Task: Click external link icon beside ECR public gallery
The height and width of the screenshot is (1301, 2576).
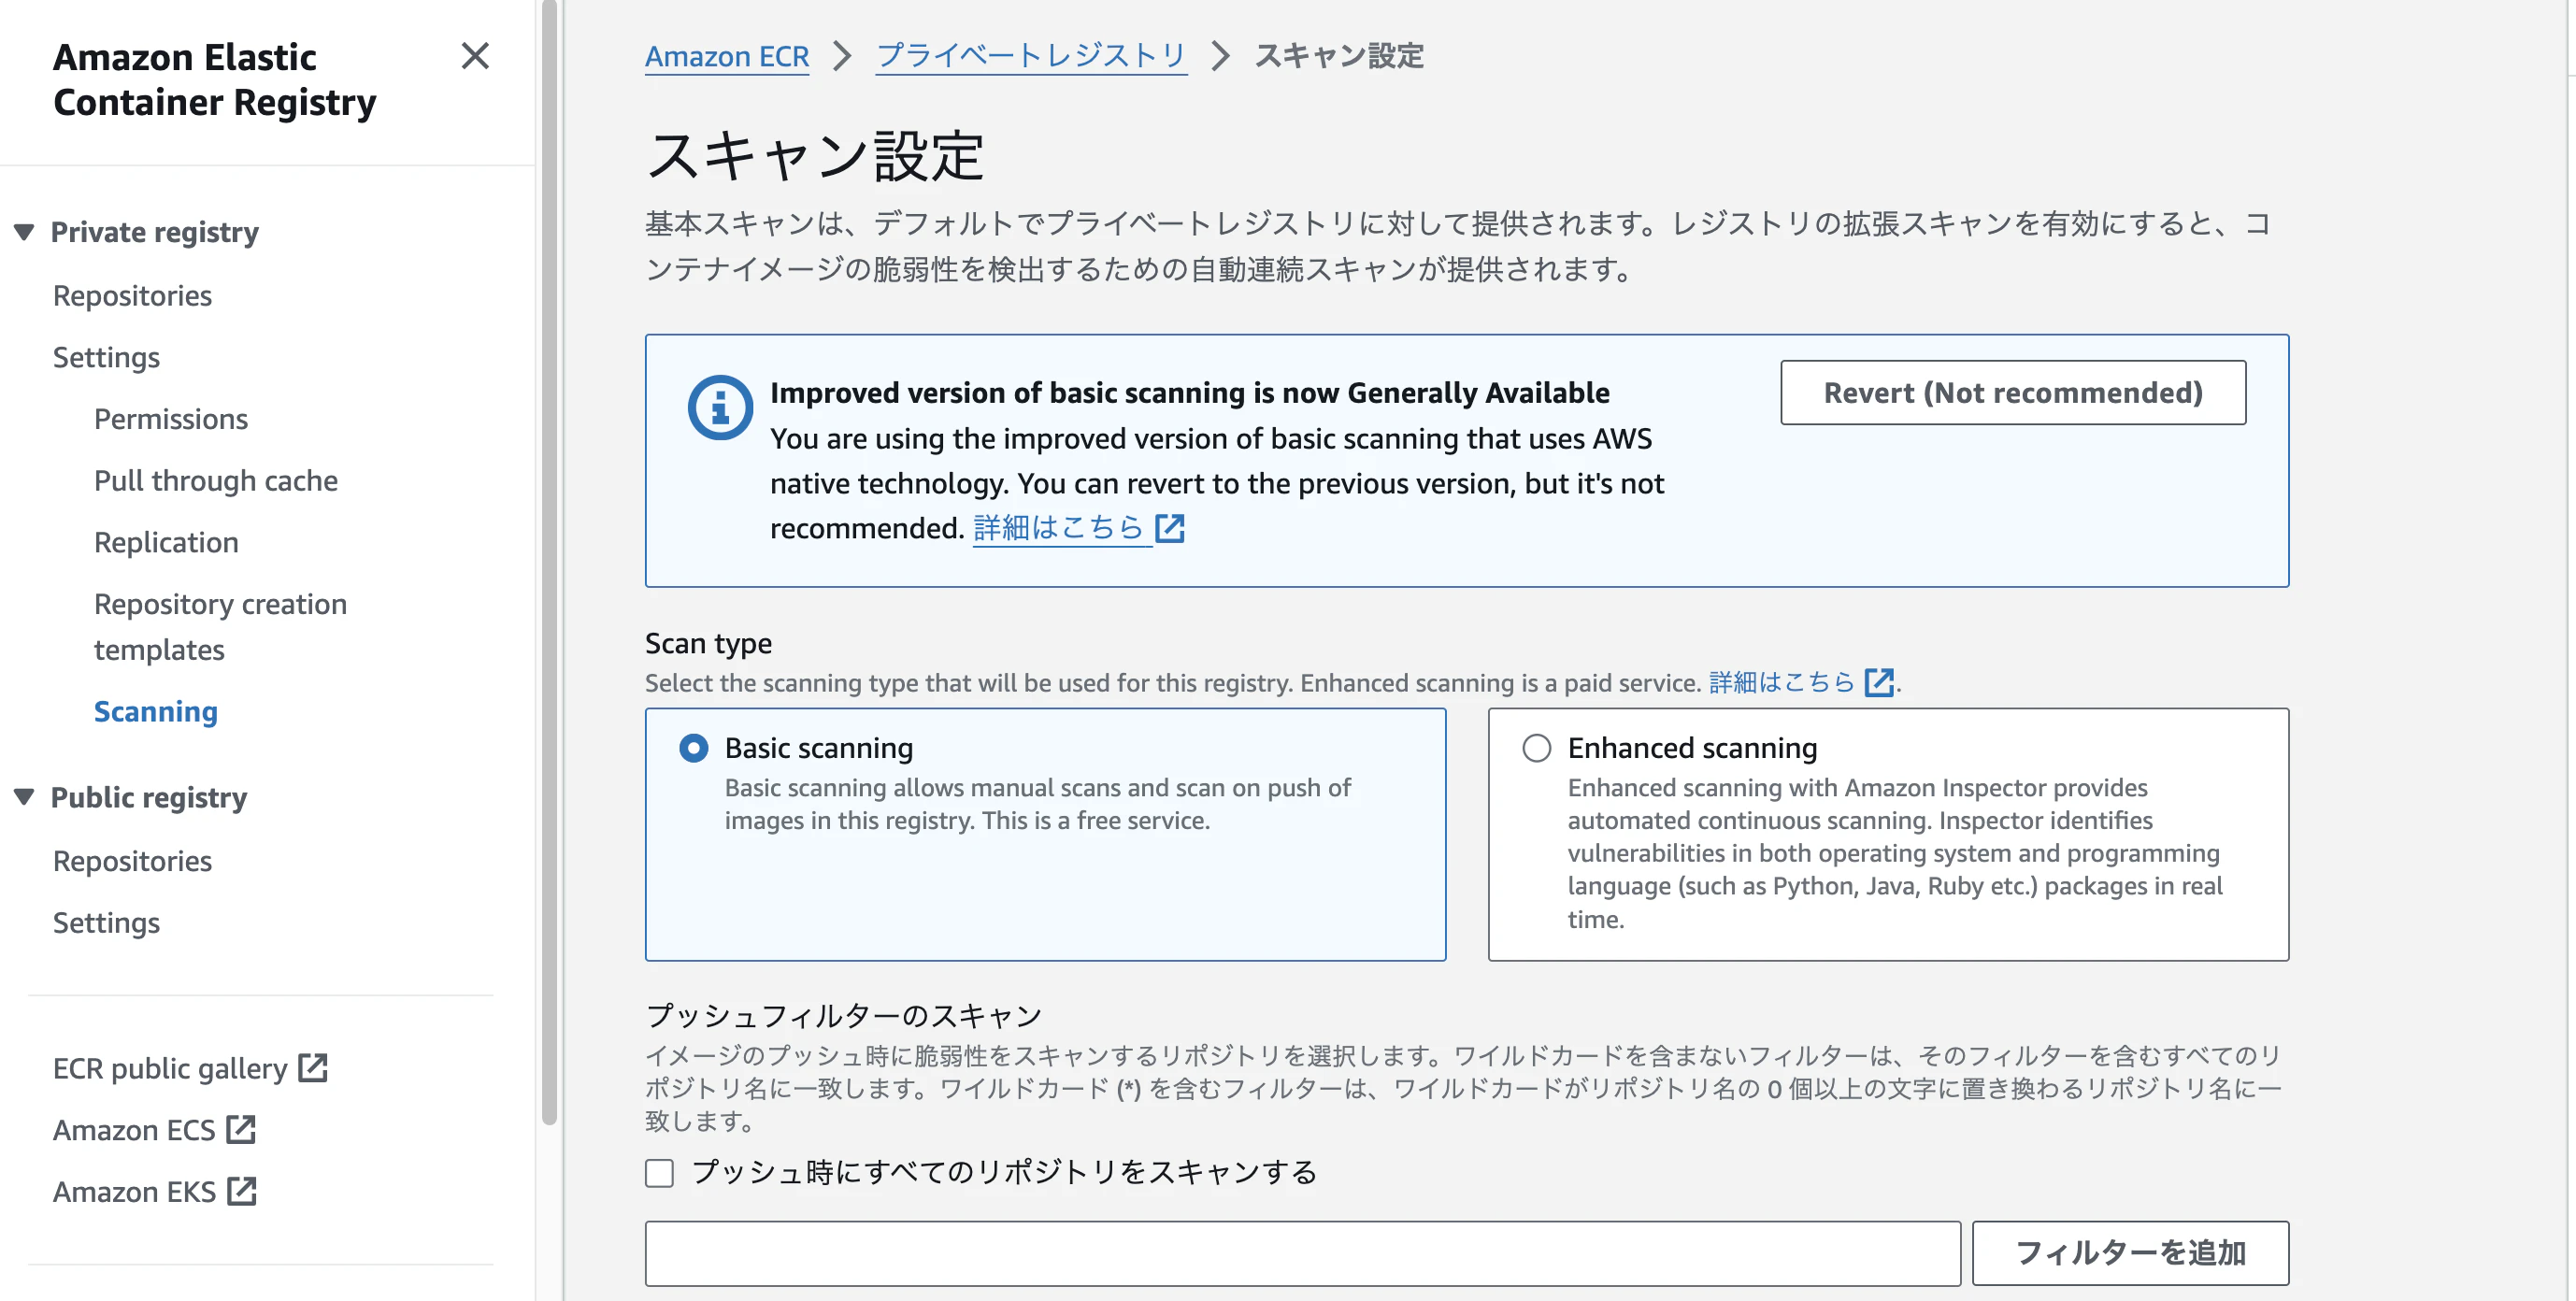Action: [x=313, y=1068]
